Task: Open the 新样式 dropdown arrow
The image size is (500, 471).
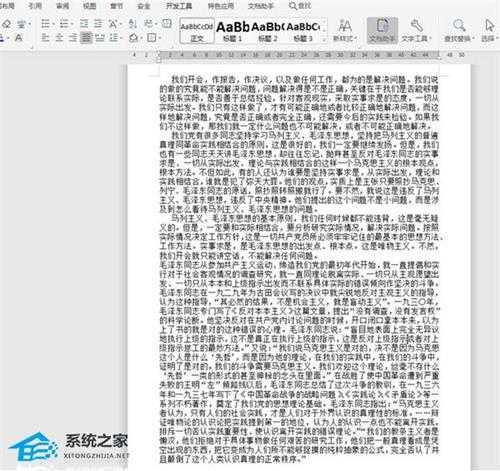Action: pos(355,39)
